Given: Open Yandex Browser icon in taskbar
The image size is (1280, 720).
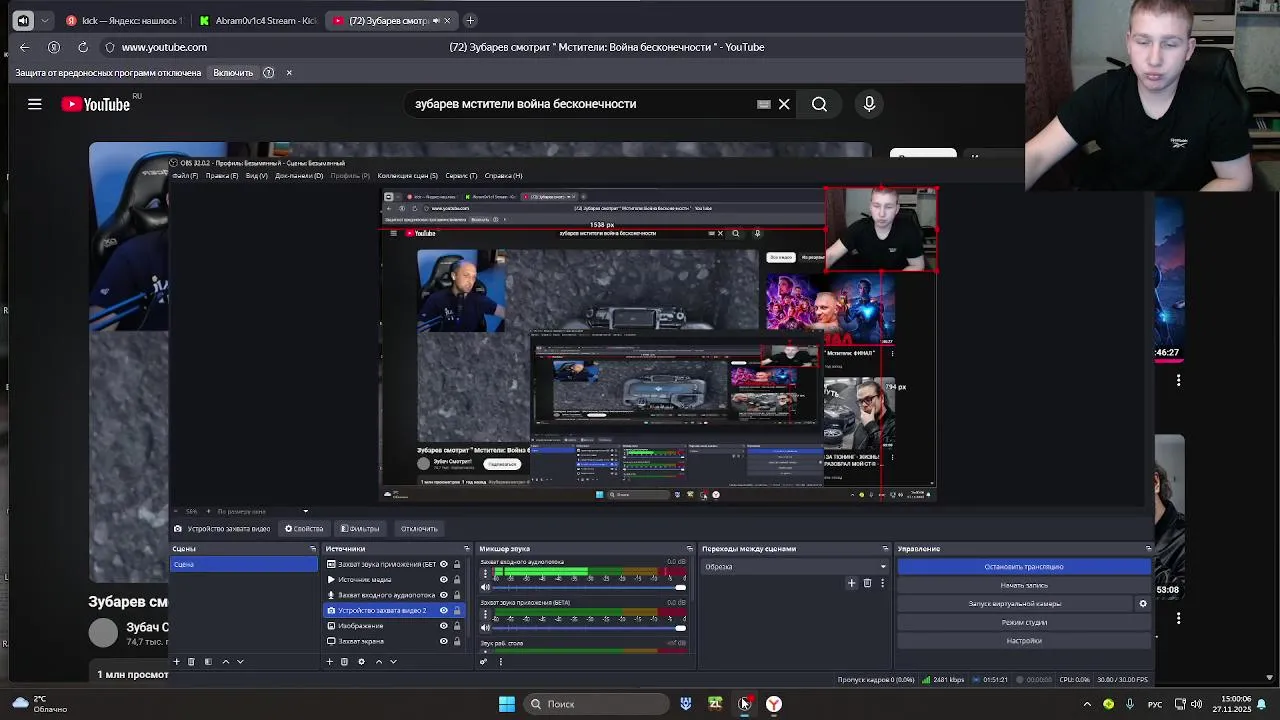Looking at the screenshot, I should tap(774, 704).
